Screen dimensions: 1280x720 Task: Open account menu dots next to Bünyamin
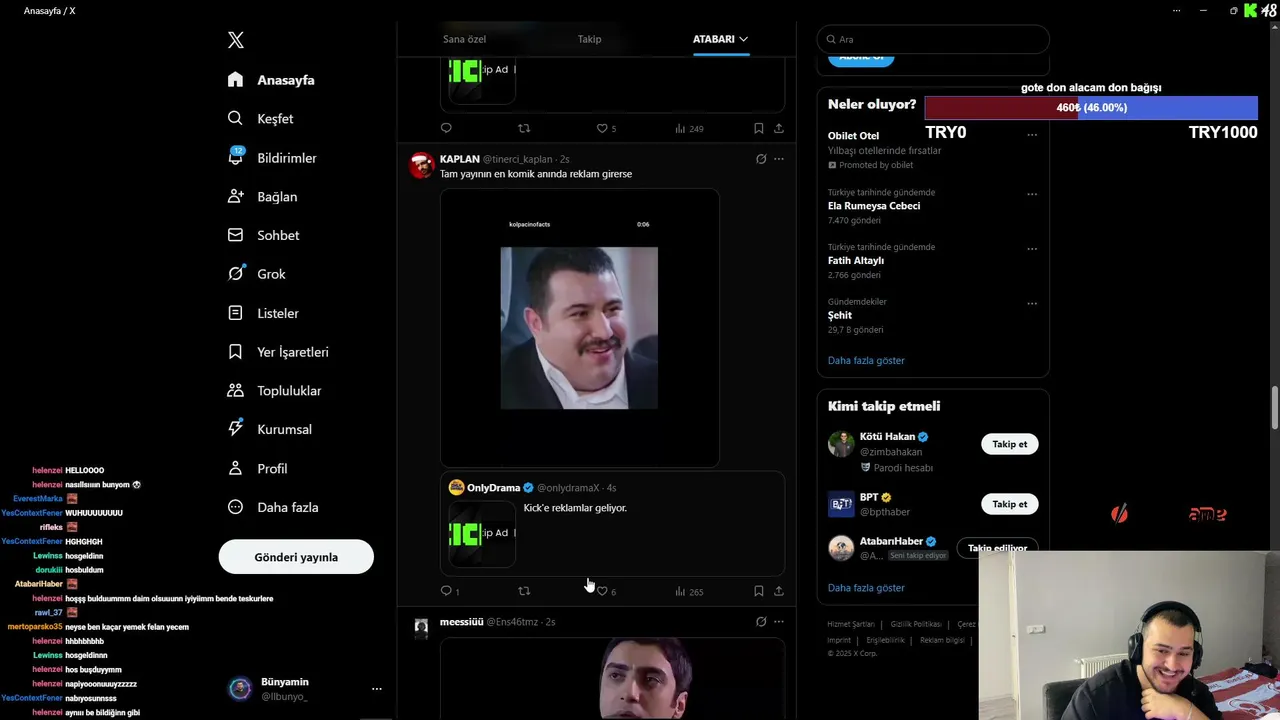[377, 689]
